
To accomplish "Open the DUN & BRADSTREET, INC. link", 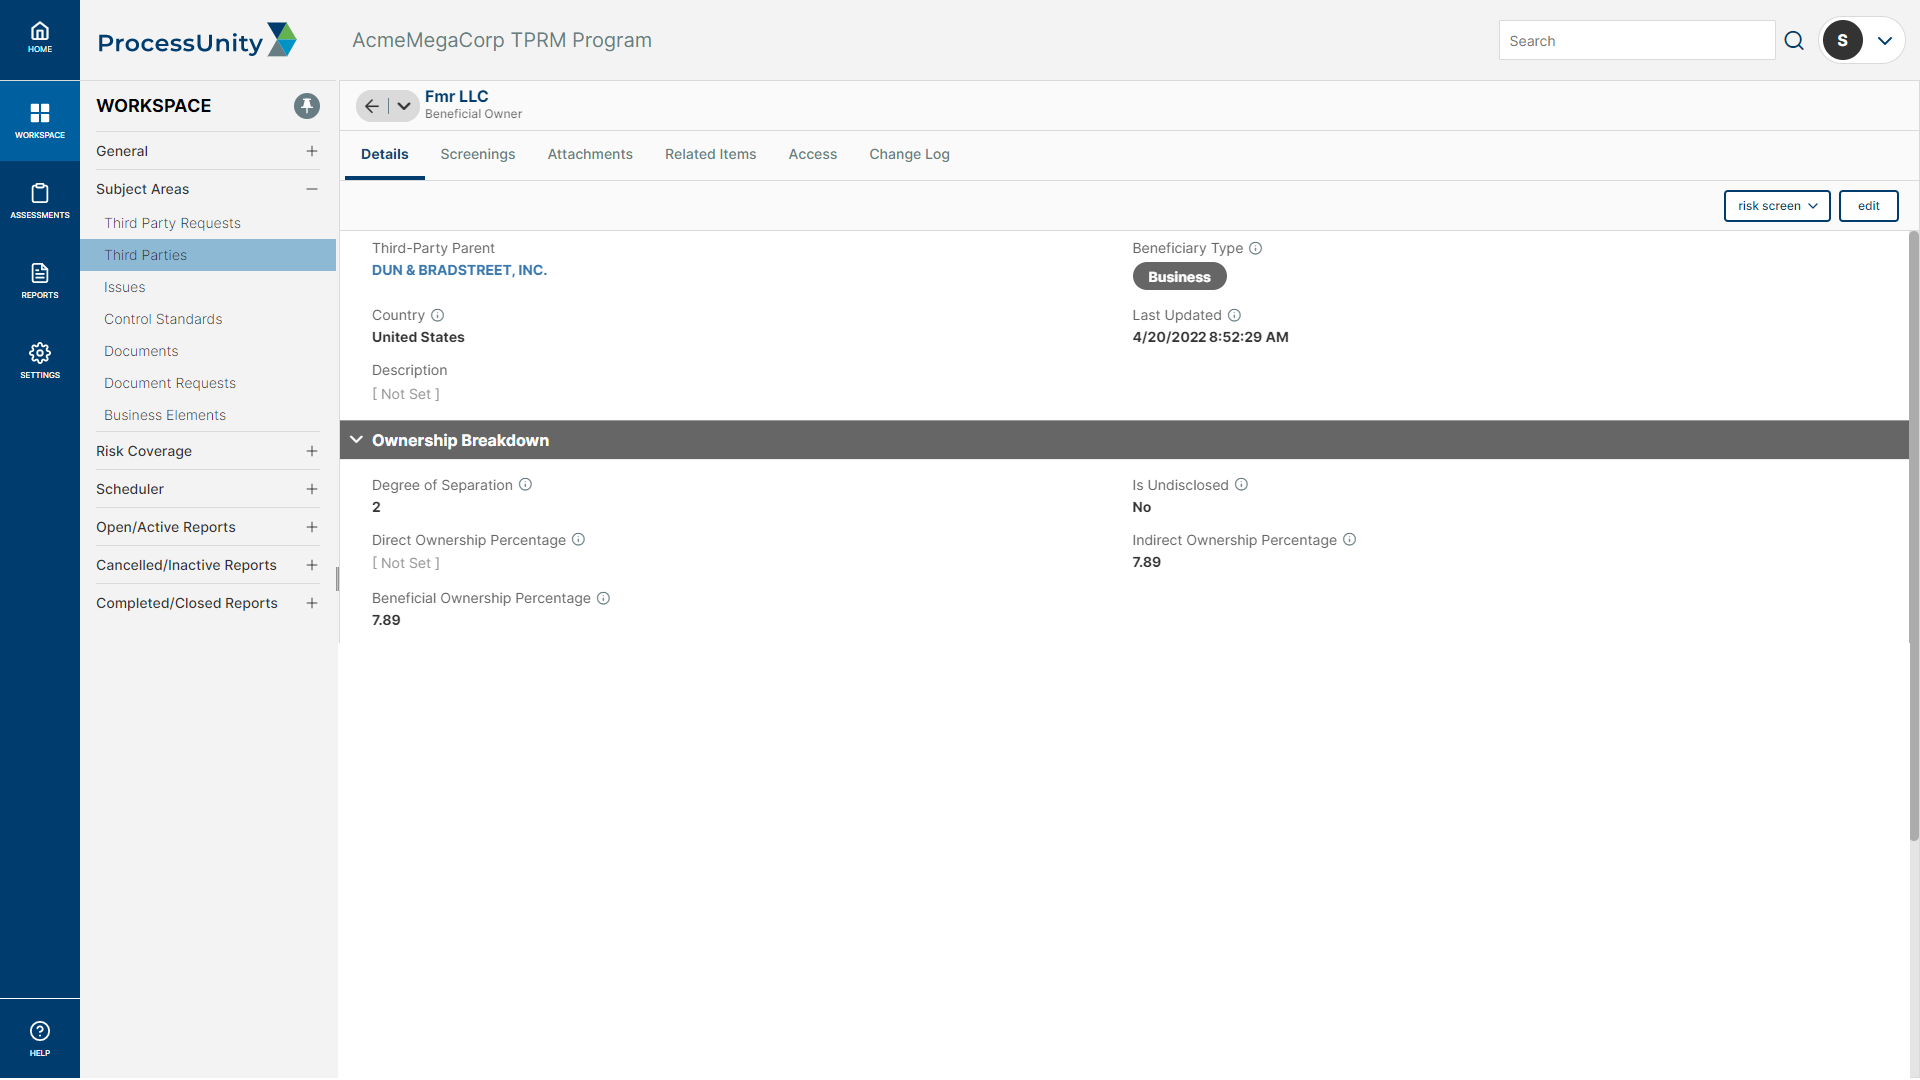I will coord(459,270).
